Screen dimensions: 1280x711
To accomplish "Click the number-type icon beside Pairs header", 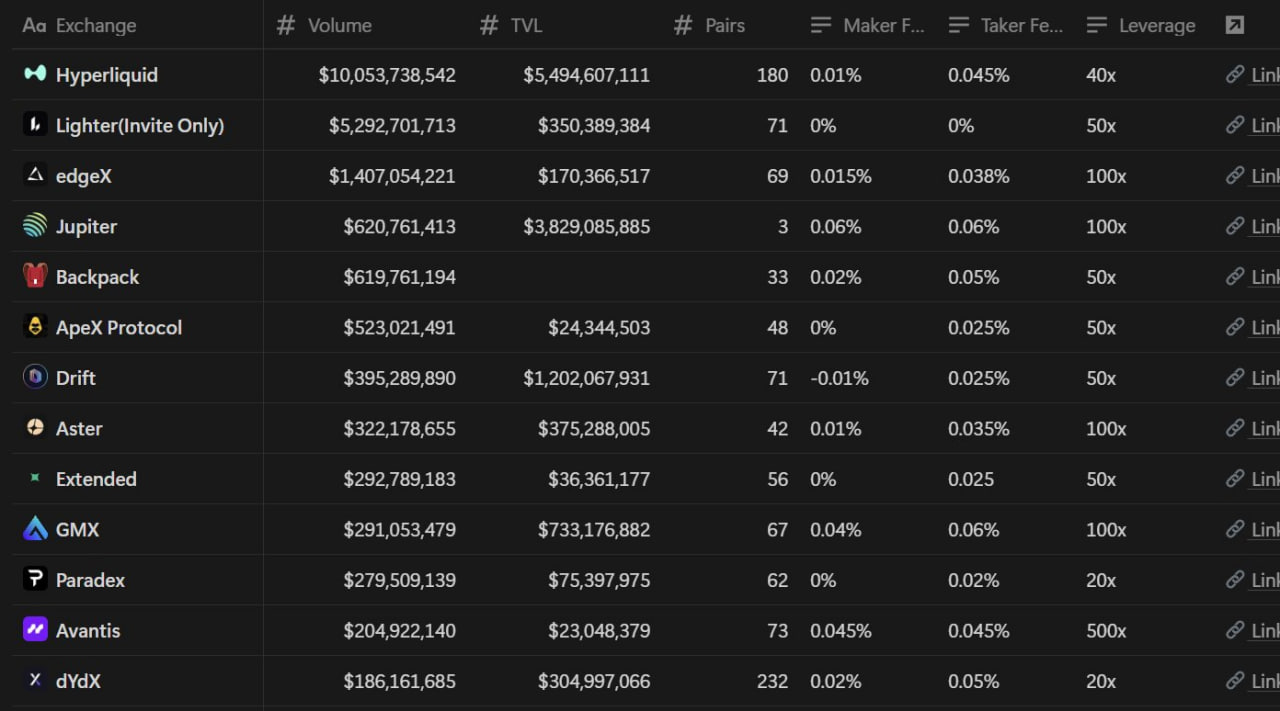I will 683,25.
